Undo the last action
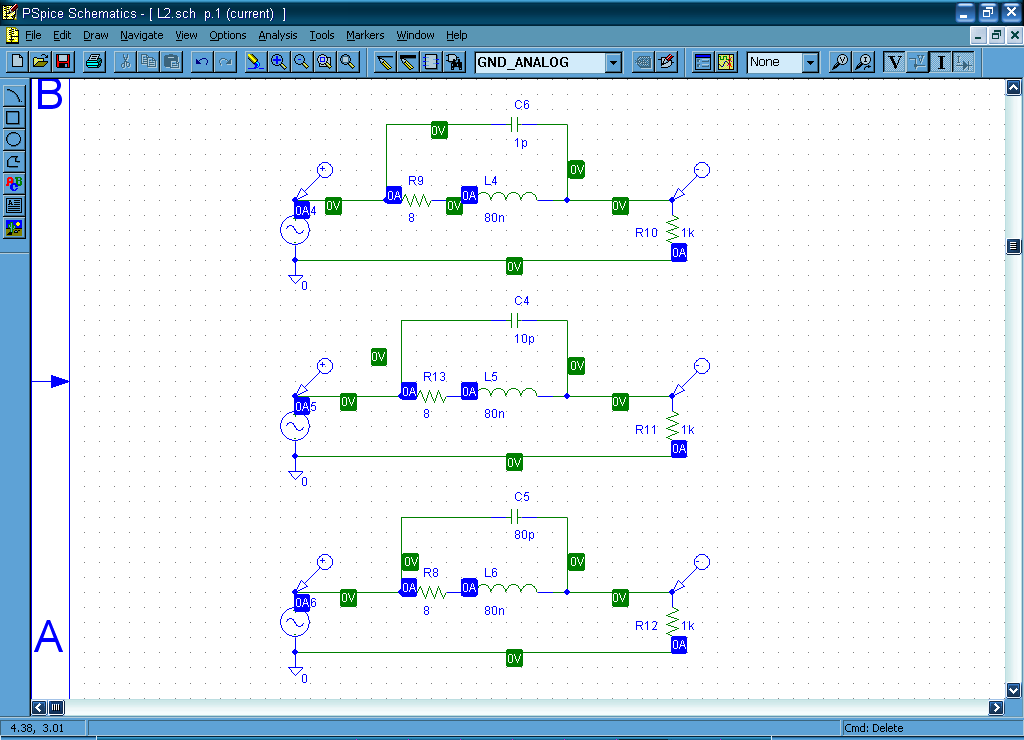This screenshot has height=740, width=1024. click(x=202, y=62)
